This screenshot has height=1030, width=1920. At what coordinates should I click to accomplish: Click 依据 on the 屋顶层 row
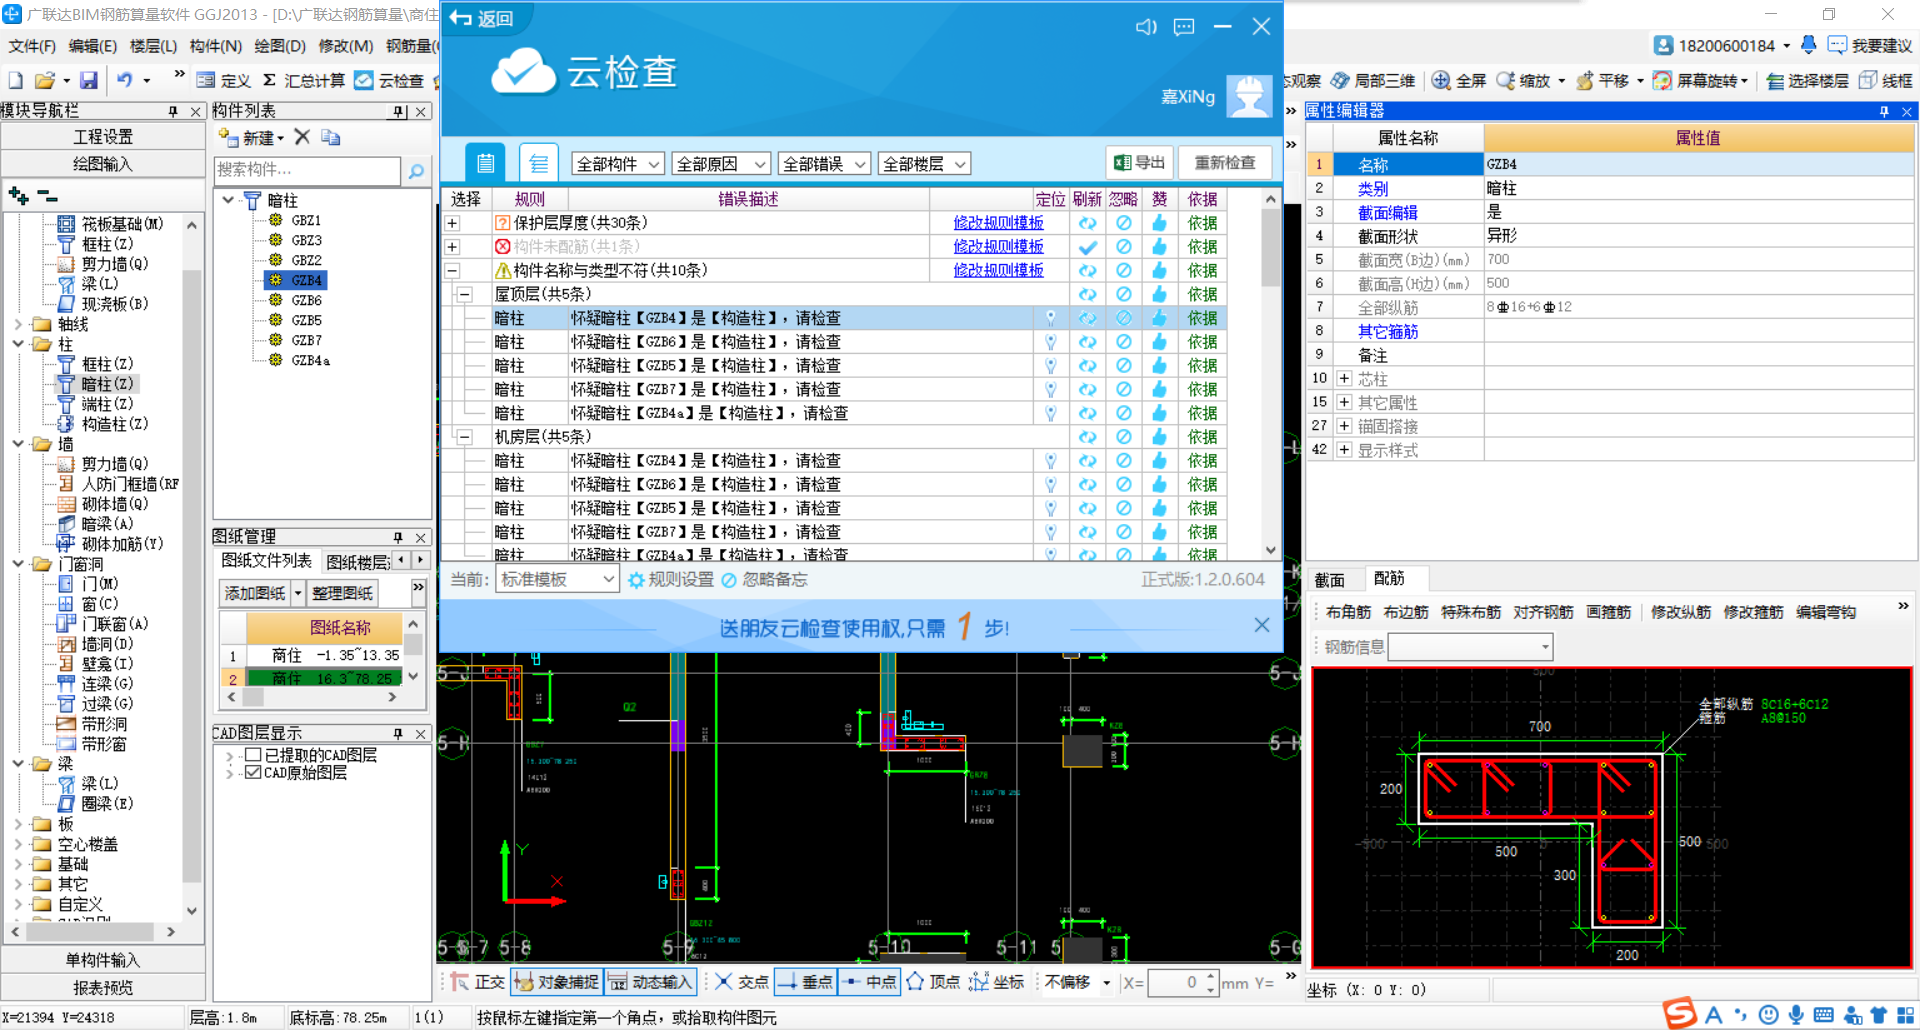[x=1202, y=294]
